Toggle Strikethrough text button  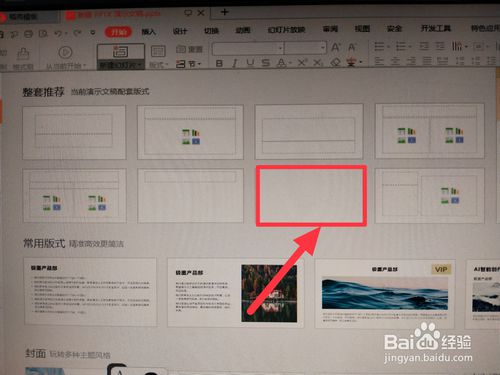[266, 62]
